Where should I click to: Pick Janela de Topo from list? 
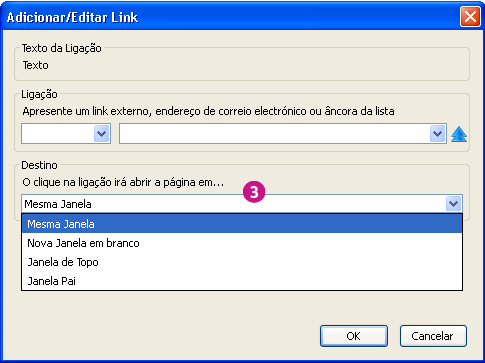(242, 262)
